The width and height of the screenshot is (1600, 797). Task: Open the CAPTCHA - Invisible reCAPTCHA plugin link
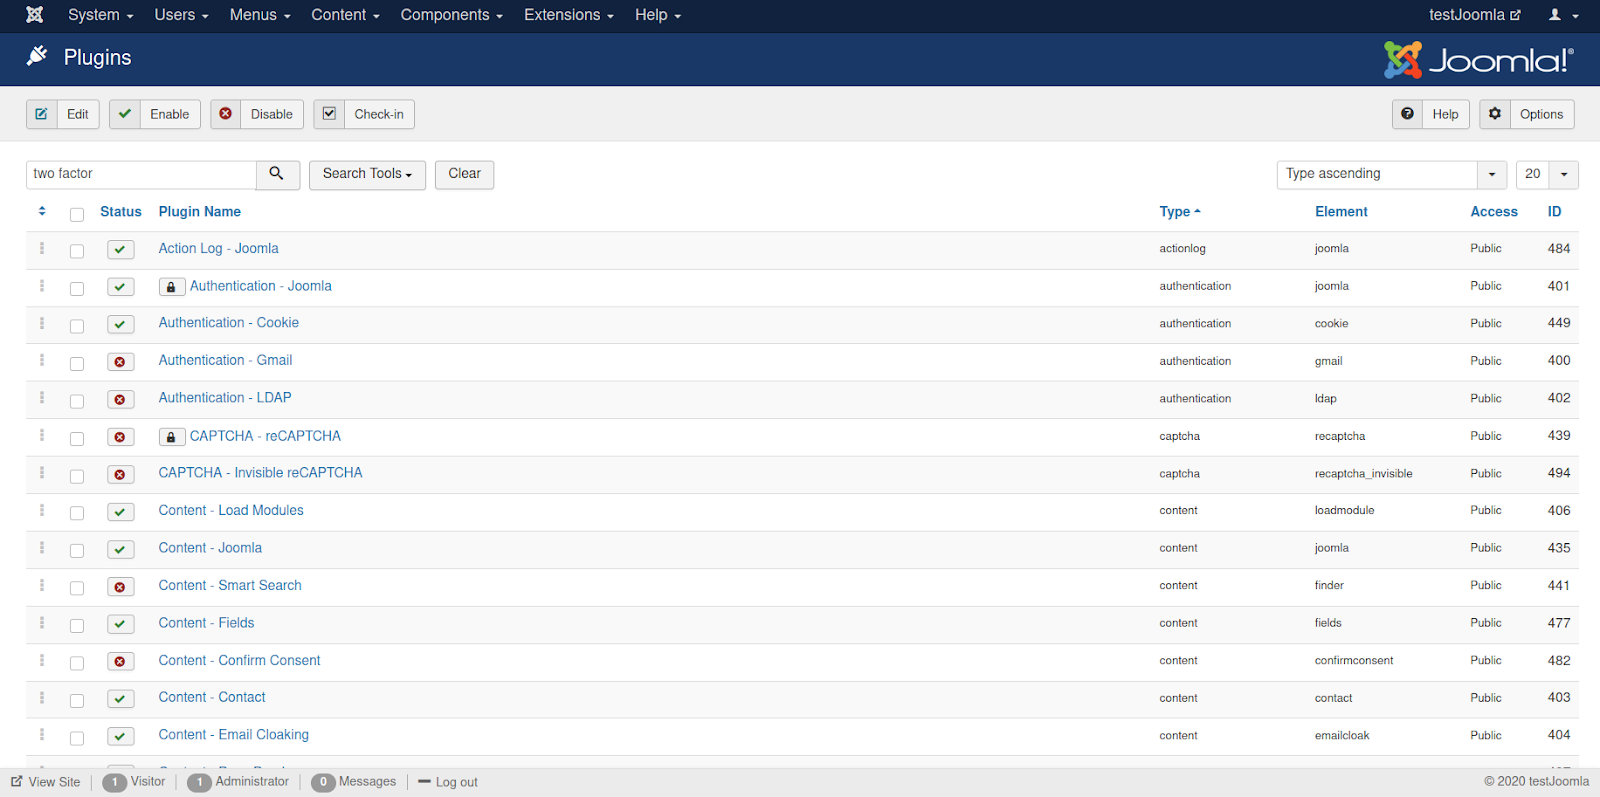pyautogui.click(x=260, y=473)
